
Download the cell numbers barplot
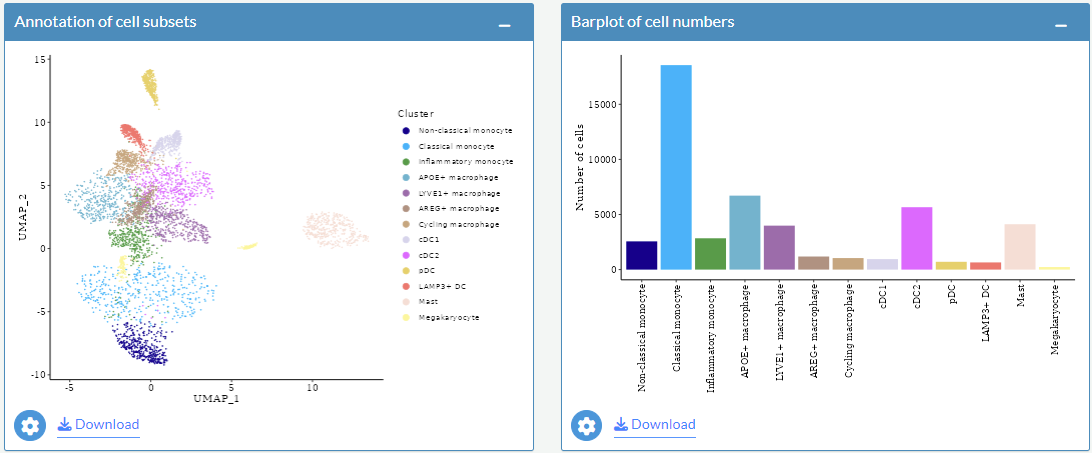pos(655,425)
